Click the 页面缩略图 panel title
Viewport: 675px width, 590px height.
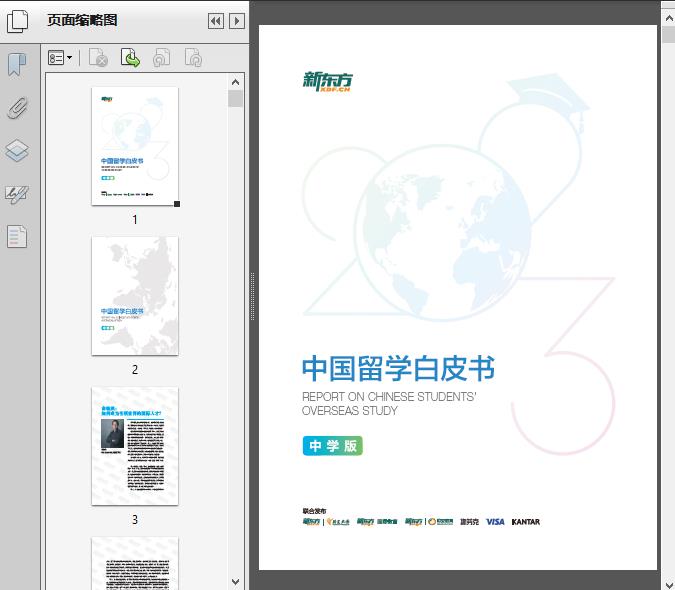coord(82,20)
